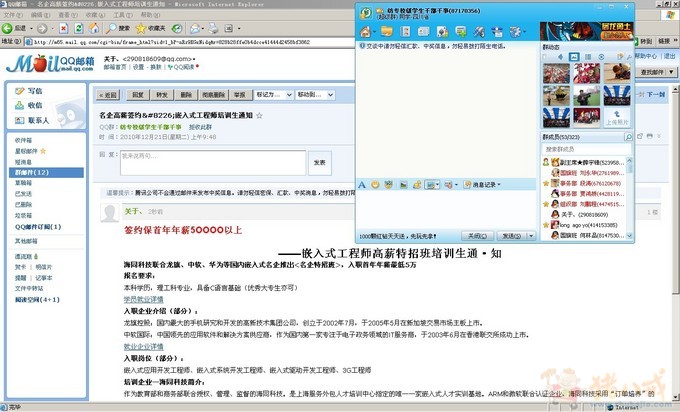Viewport: 680px width, 412px height.
Task: Expand the 发送 send options arrow
Action: (x=531, y=236)
